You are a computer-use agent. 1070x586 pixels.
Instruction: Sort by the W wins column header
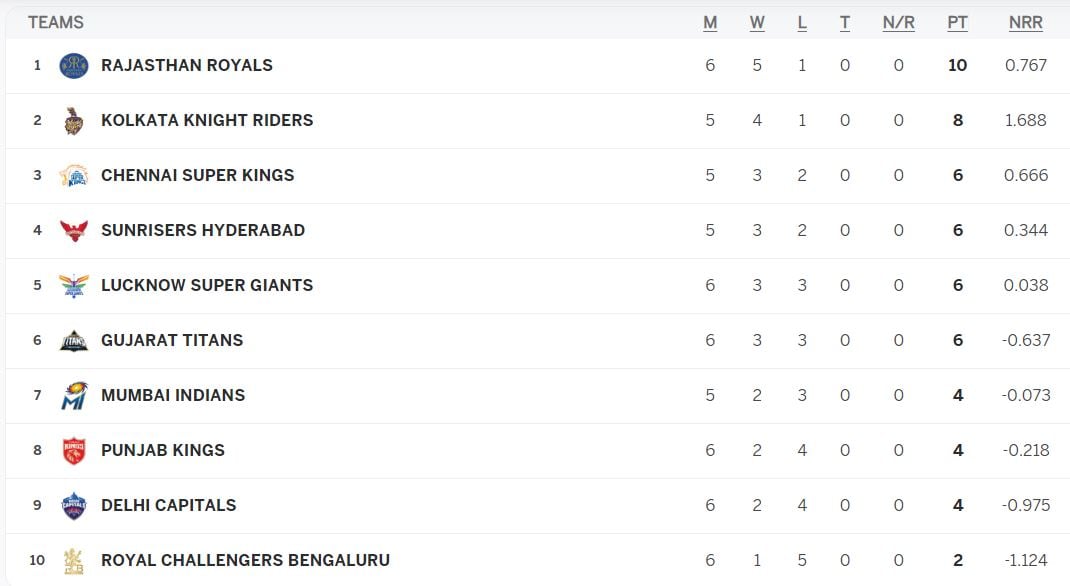pyautogui.click(x=757, y=23)
